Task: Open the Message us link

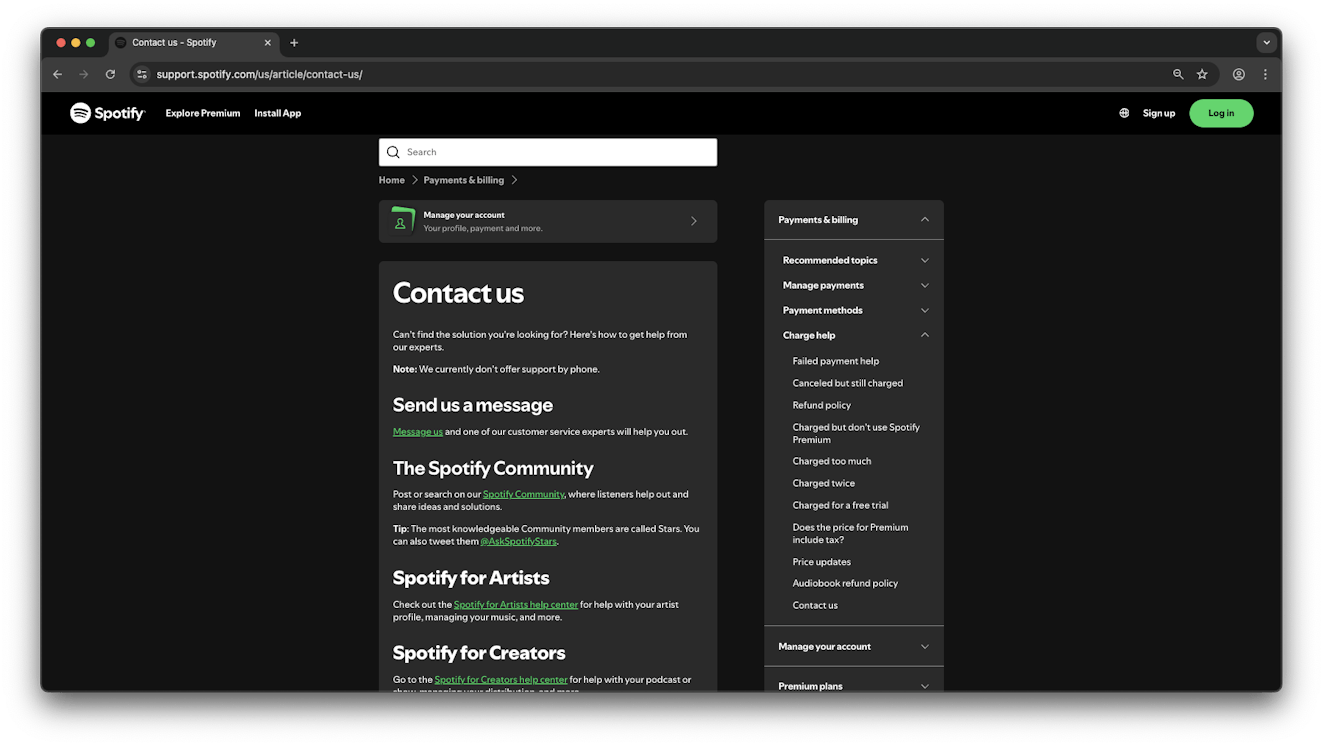Action: (x=418, y=432)
